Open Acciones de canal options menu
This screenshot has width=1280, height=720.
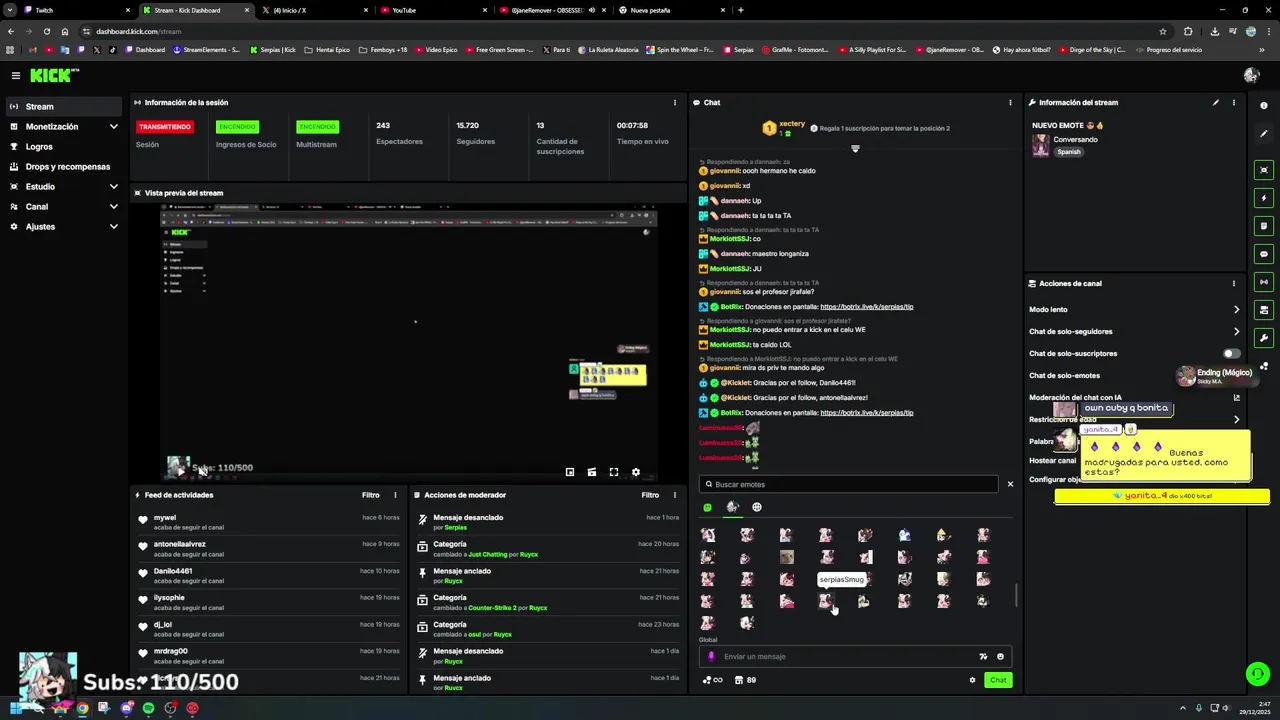point(1234,283)
